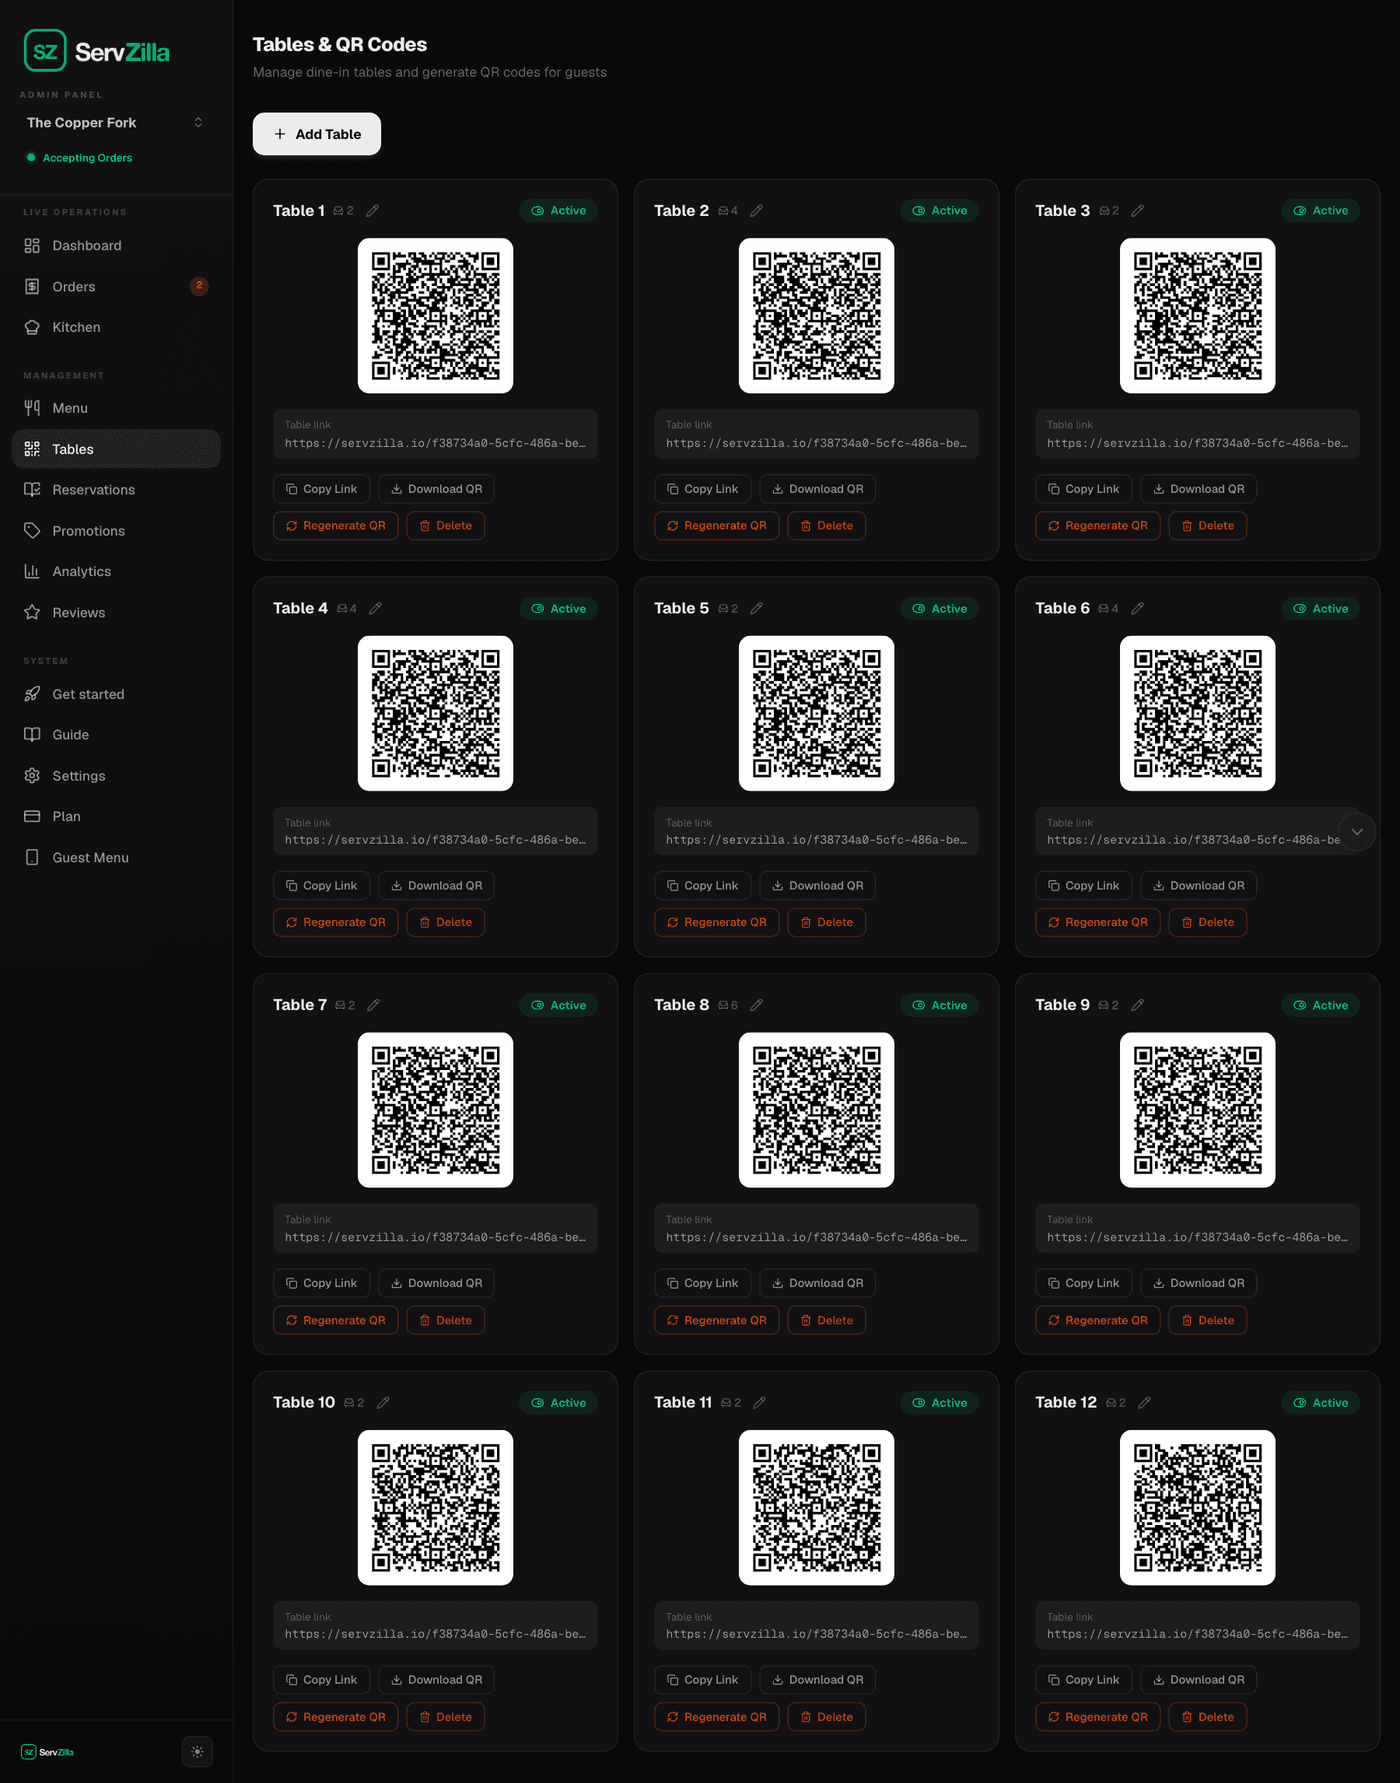Click Table 12 QR code image
This screenshot has height=1783, width=1400.
click(1198, 1507)
